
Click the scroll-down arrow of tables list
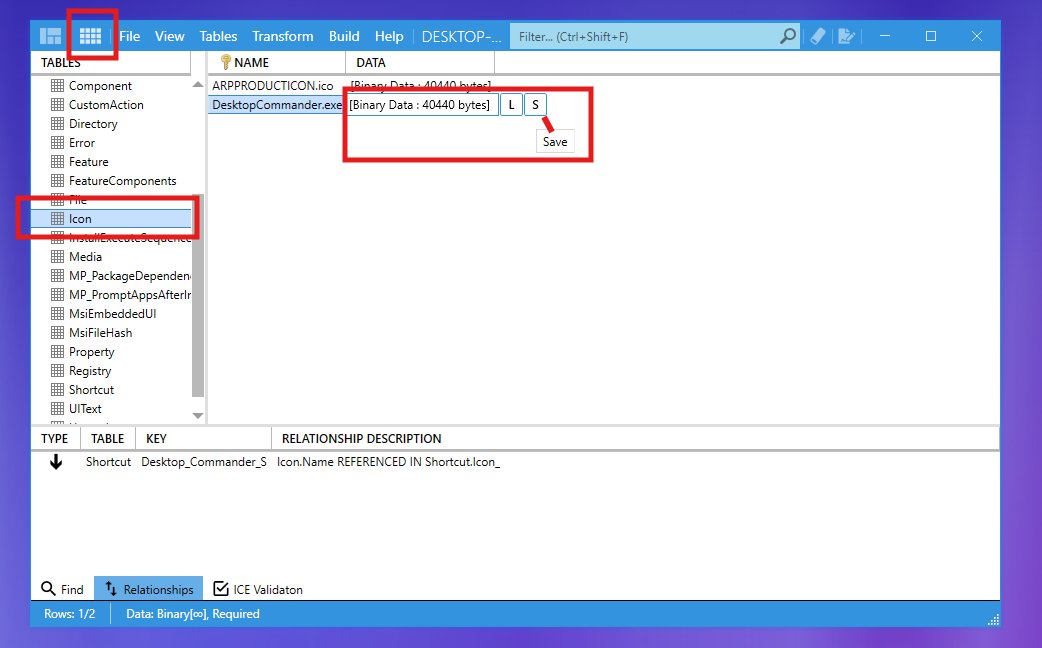tap(197, 415)
